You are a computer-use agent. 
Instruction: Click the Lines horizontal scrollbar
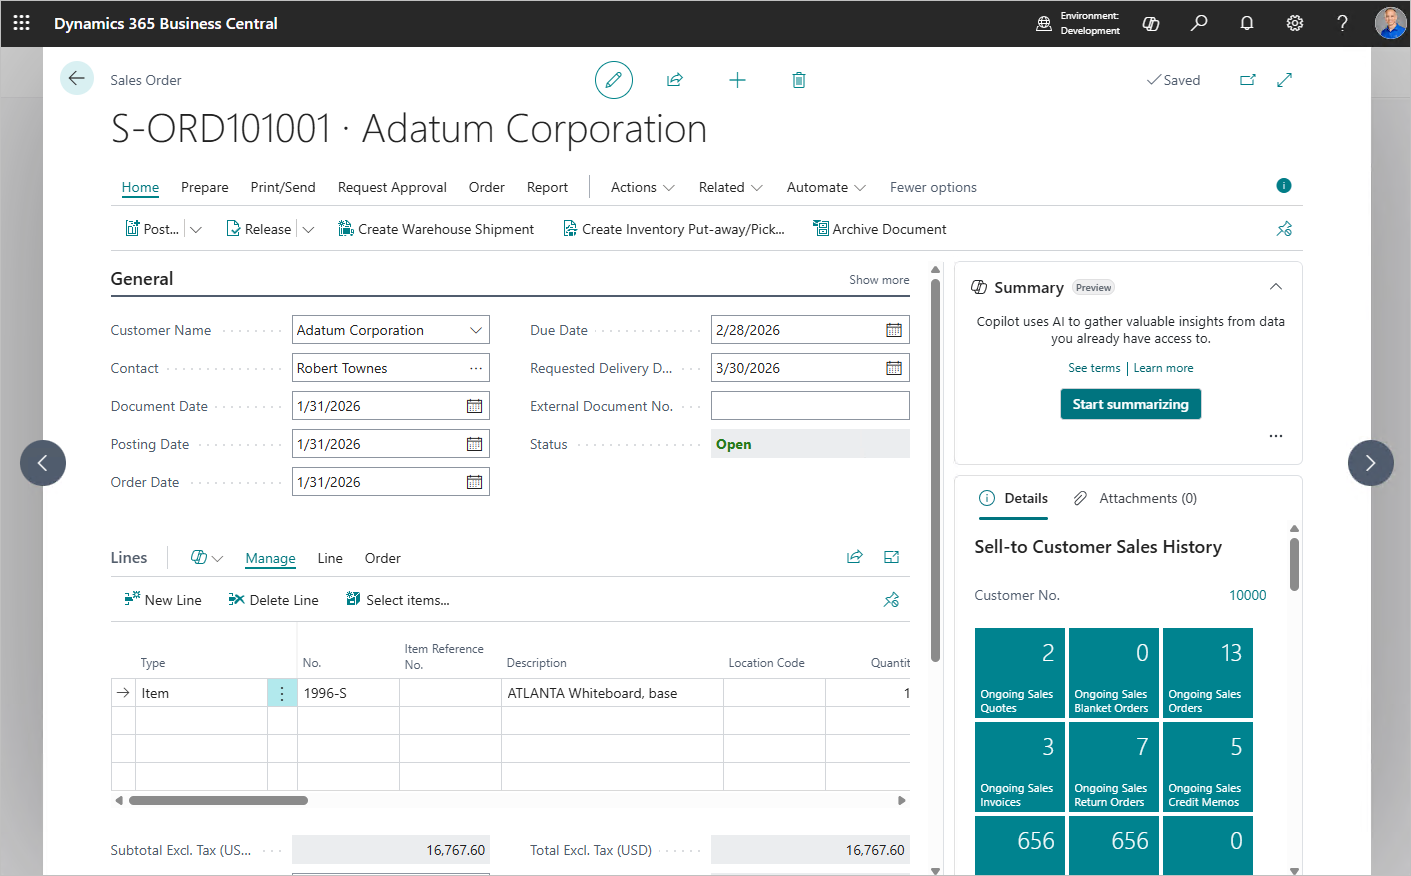pyautogui.click(x=218, y=800)
